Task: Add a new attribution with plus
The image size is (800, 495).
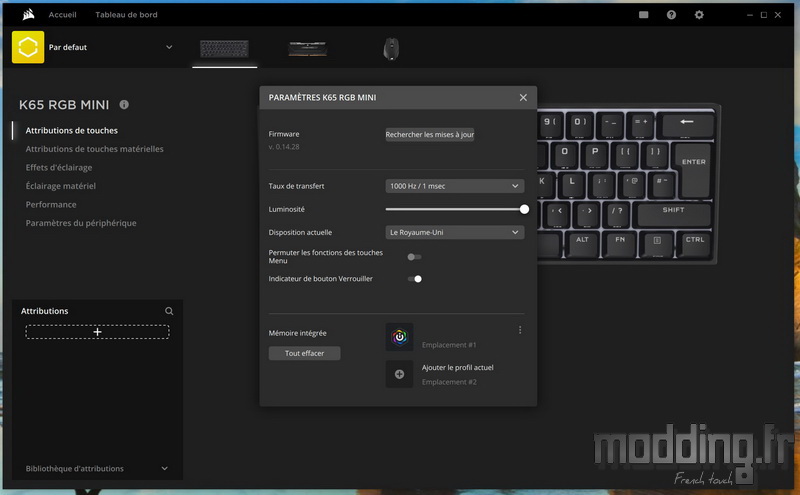Action: 97,332
